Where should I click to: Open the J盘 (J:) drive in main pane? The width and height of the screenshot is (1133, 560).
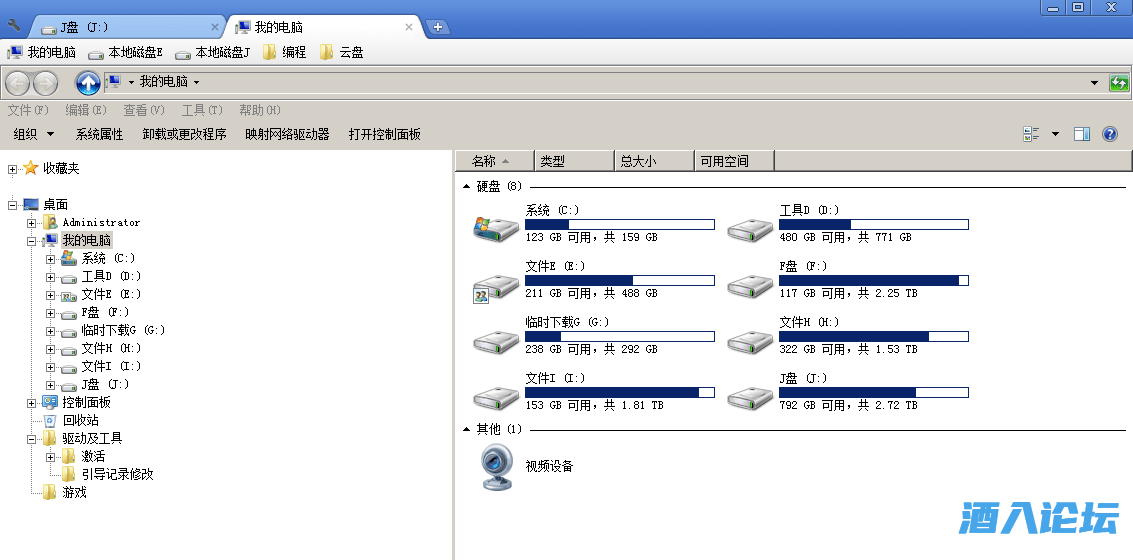coord(750,394)
